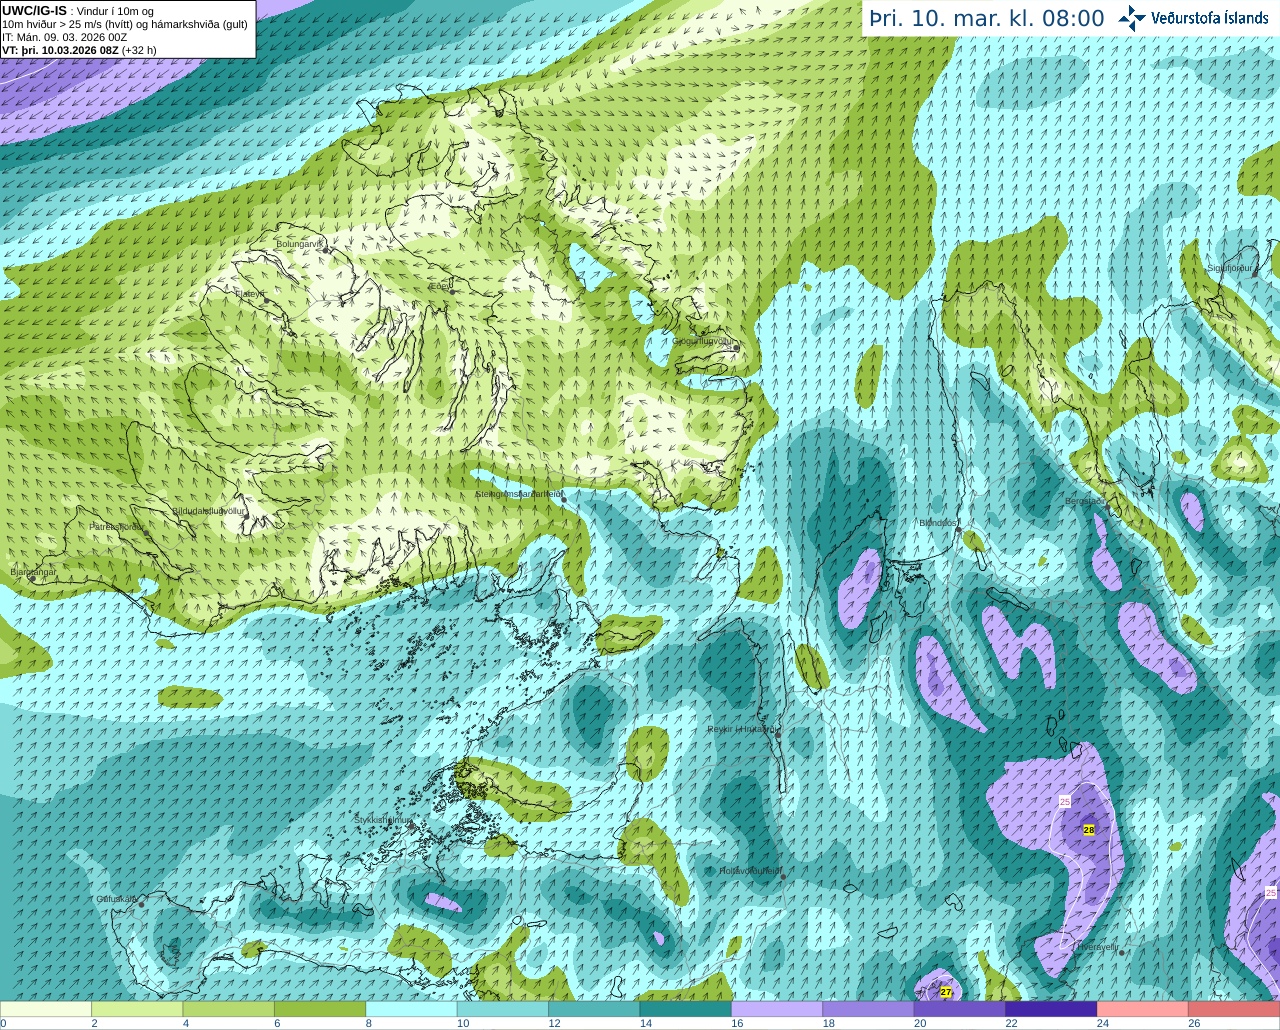Screen dimensions: 1280x1030
Task: Click the 2–4 m/s light green legend swatch
Action: 137,1009
